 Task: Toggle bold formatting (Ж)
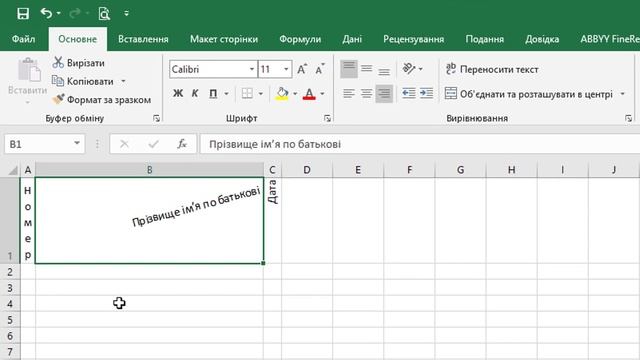(178, 93)
